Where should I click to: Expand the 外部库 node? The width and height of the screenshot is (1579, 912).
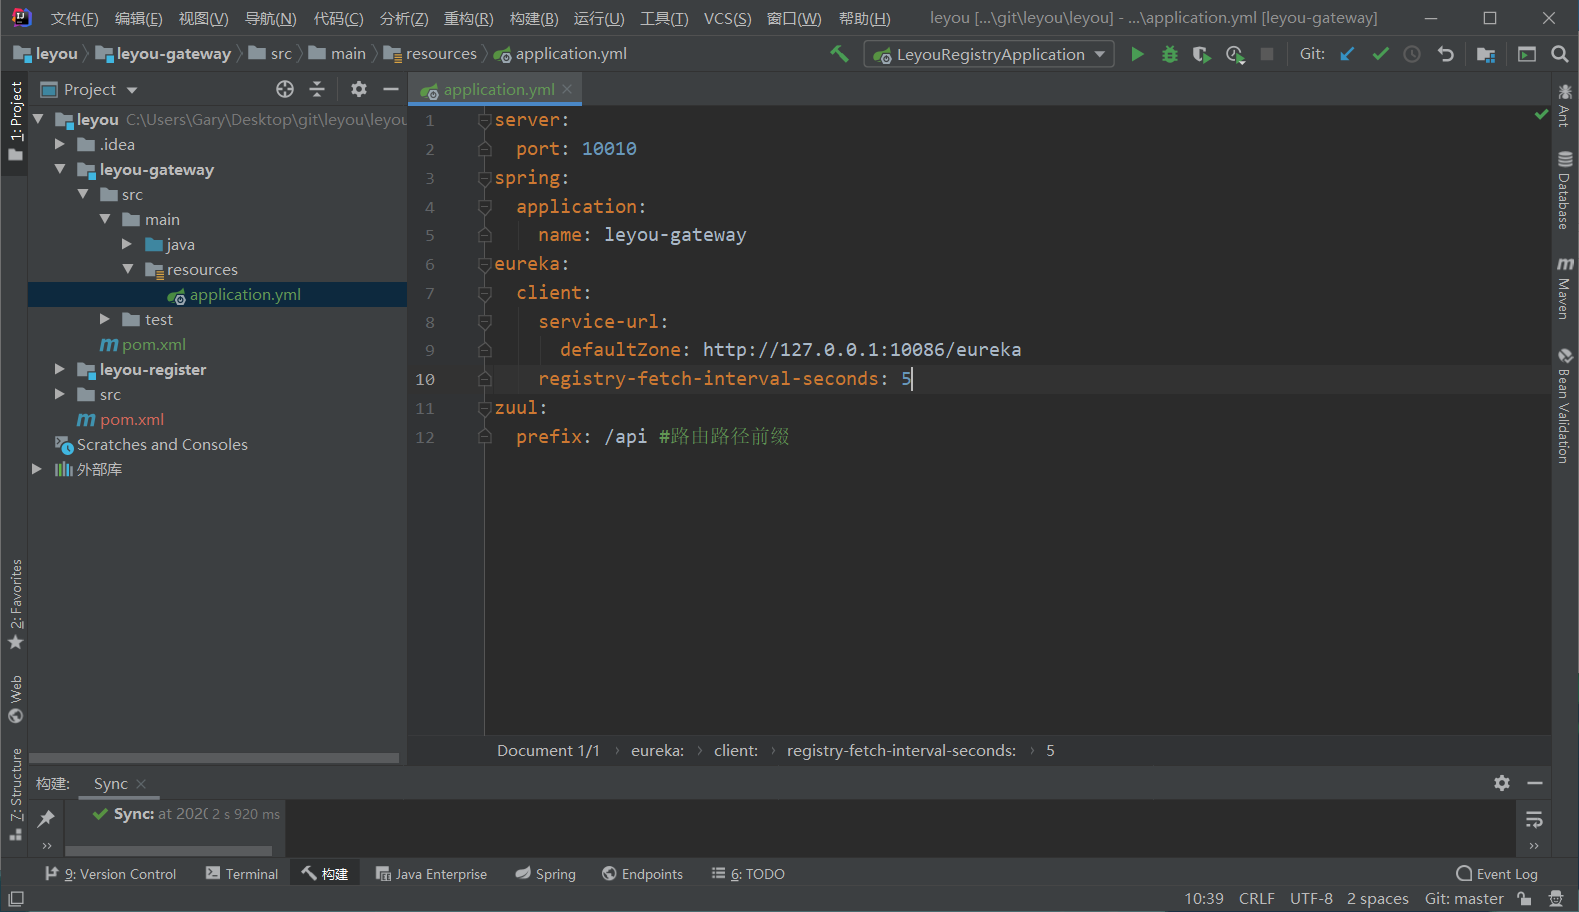pos(37,469)
